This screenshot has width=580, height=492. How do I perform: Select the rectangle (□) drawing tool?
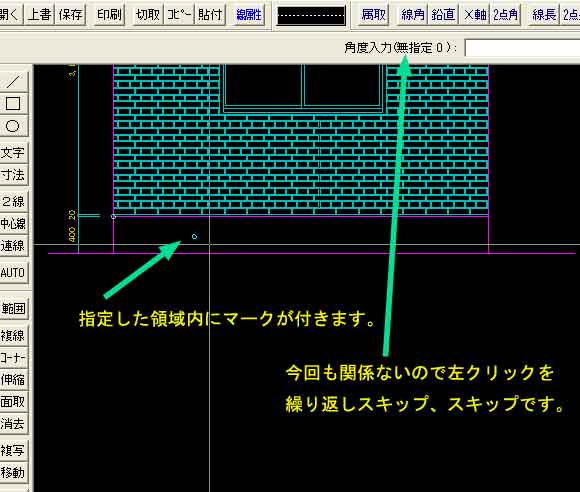(13, 104)
